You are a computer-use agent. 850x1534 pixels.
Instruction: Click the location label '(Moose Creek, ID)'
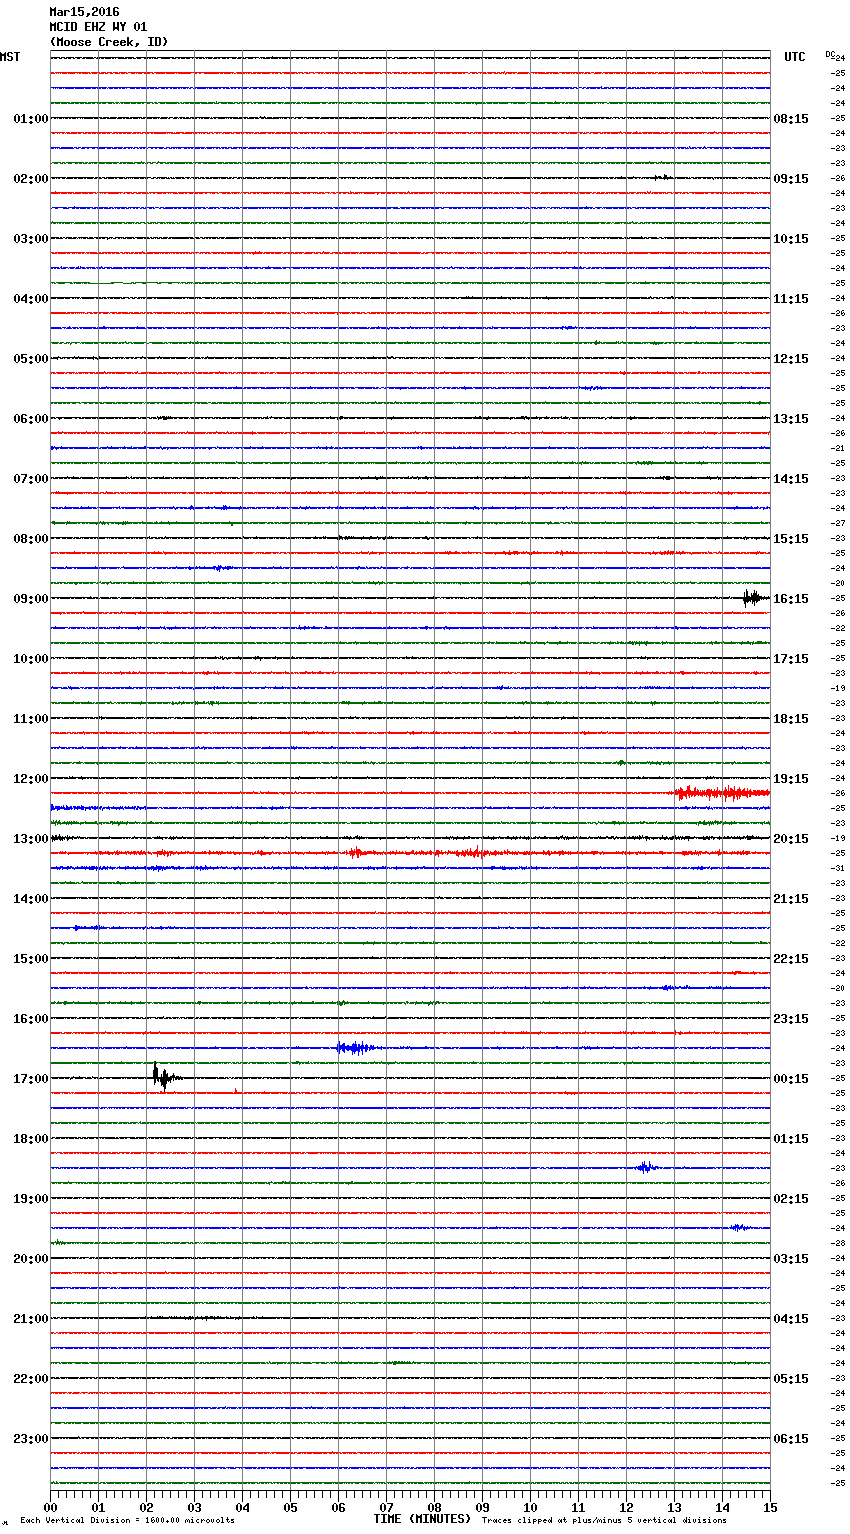point(109,42)
